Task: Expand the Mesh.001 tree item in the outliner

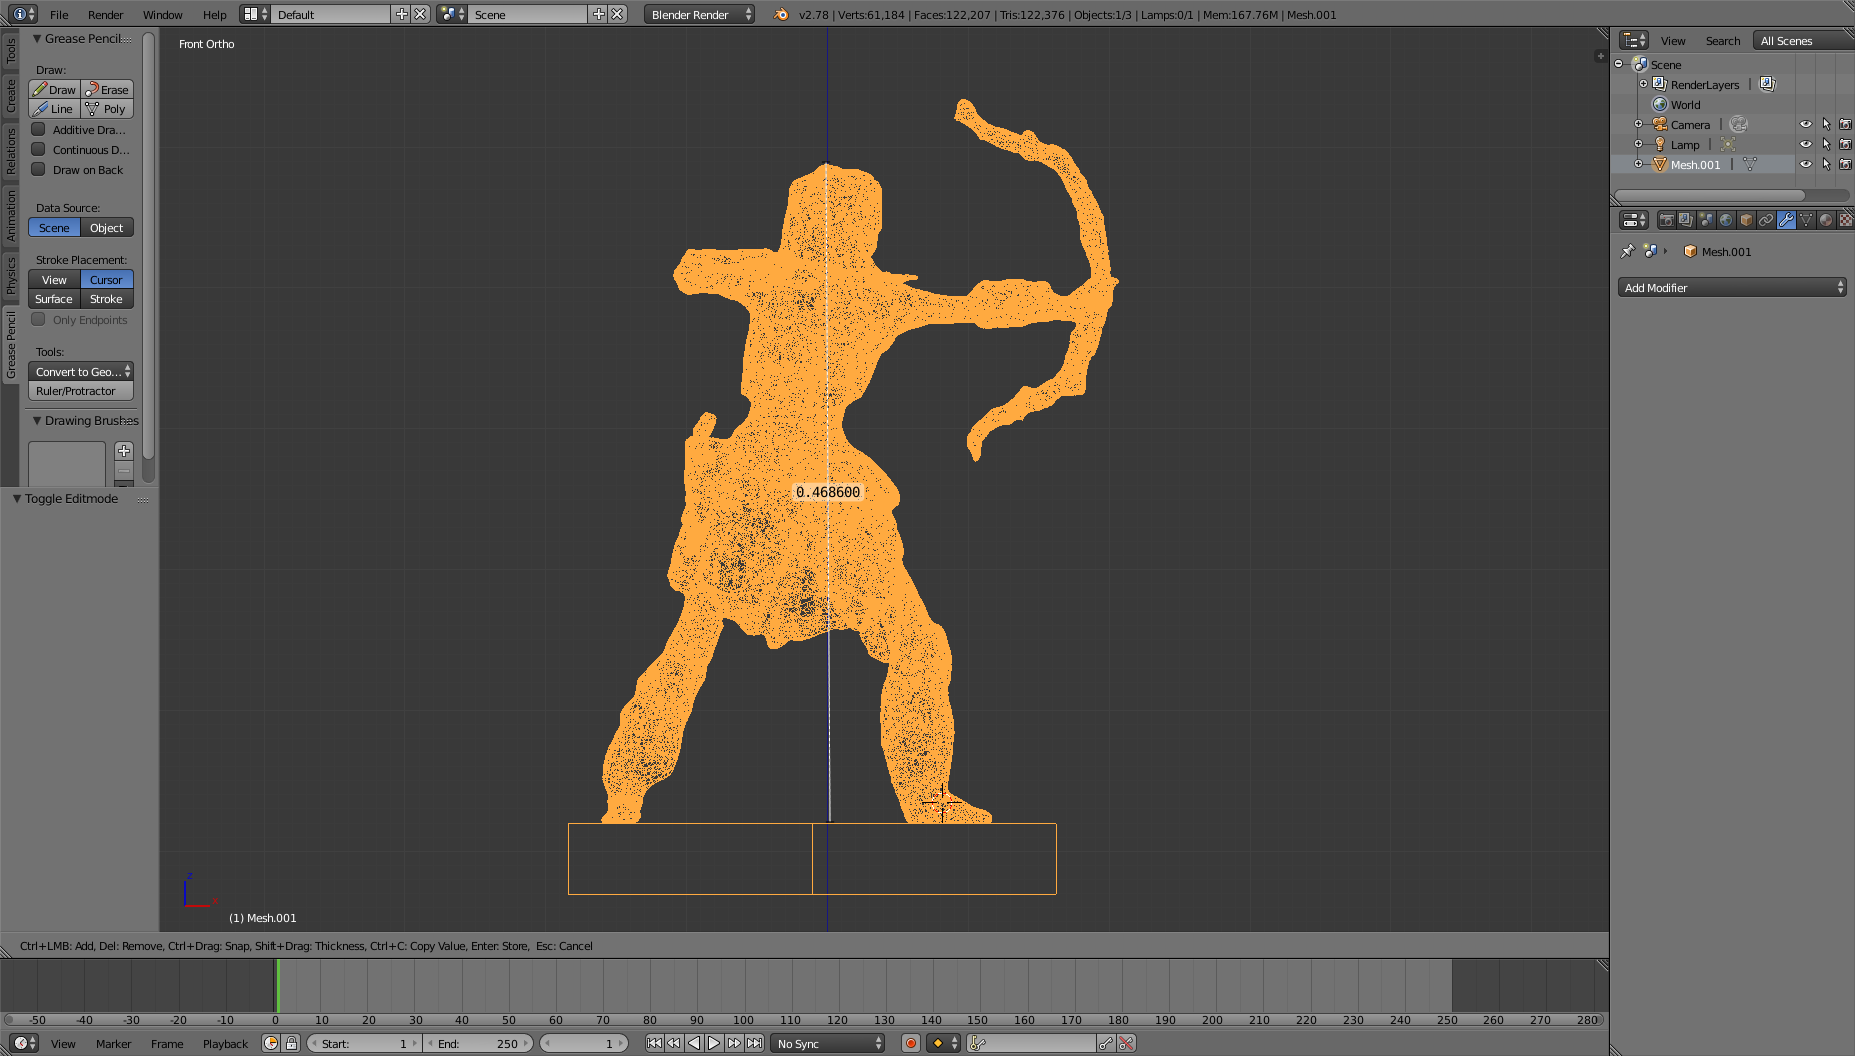Action: pos(1638,164)
